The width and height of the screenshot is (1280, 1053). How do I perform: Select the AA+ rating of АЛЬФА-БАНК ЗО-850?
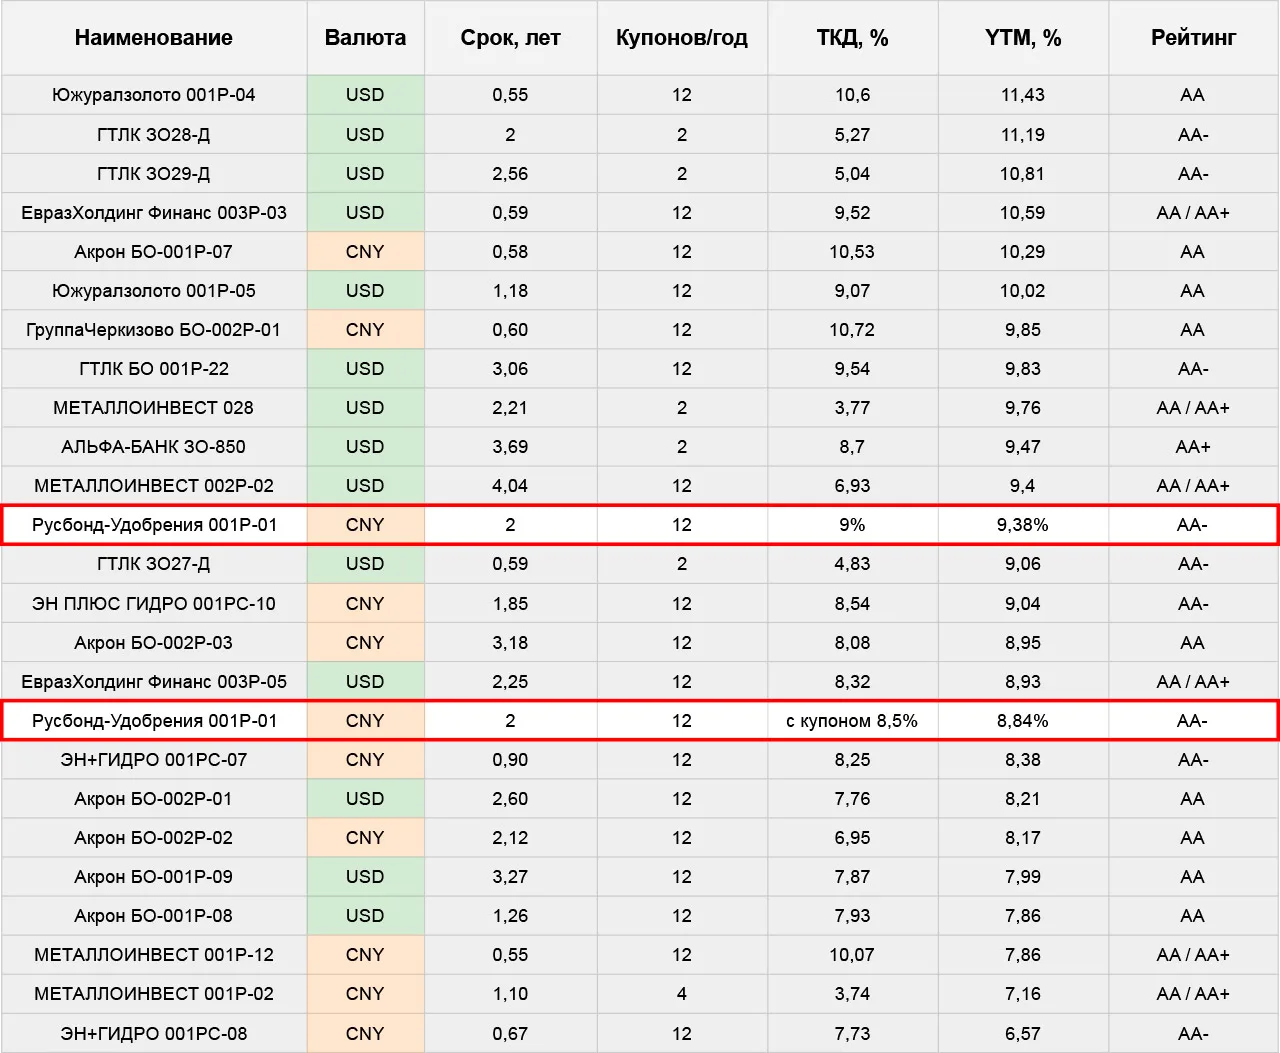click(x=1193, y=446)
